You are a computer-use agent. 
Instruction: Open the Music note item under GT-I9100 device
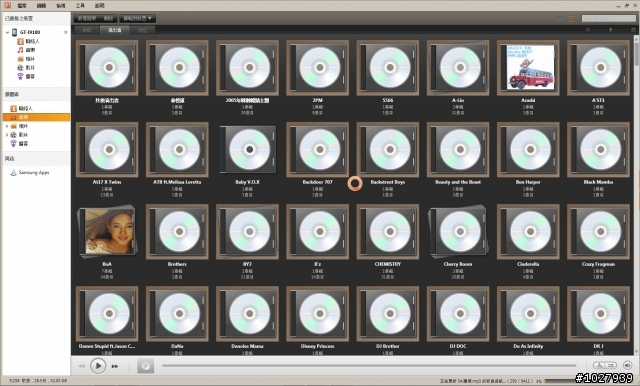pos(26,50)
